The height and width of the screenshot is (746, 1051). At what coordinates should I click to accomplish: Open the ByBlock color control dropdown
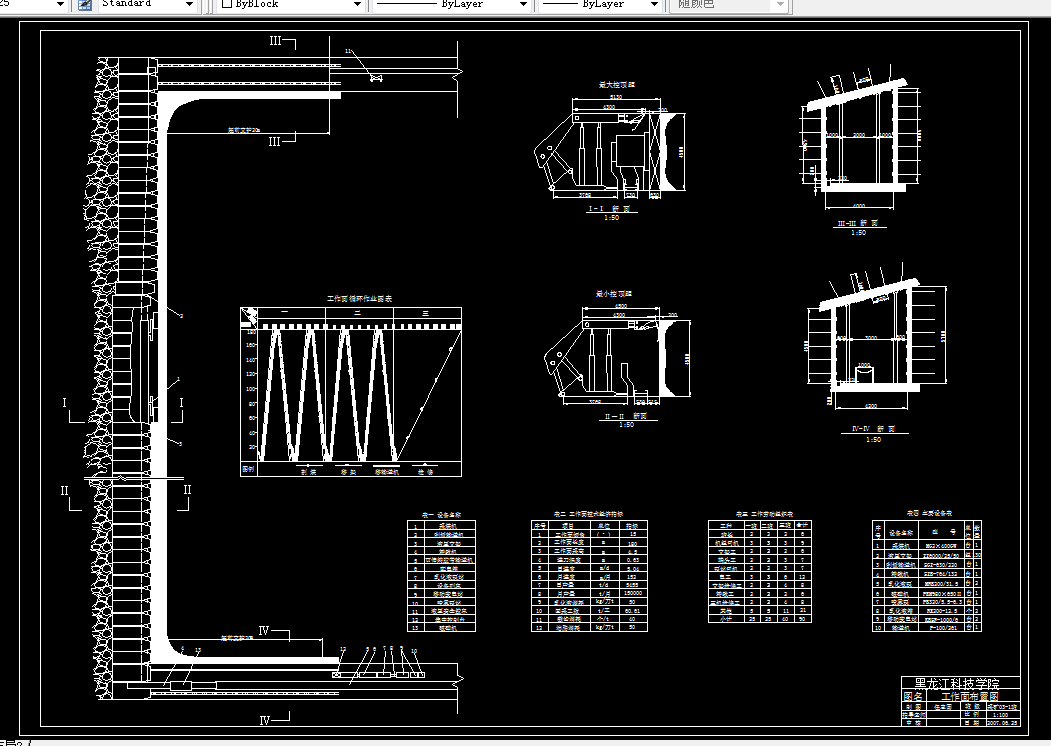(x=357, y=5)
